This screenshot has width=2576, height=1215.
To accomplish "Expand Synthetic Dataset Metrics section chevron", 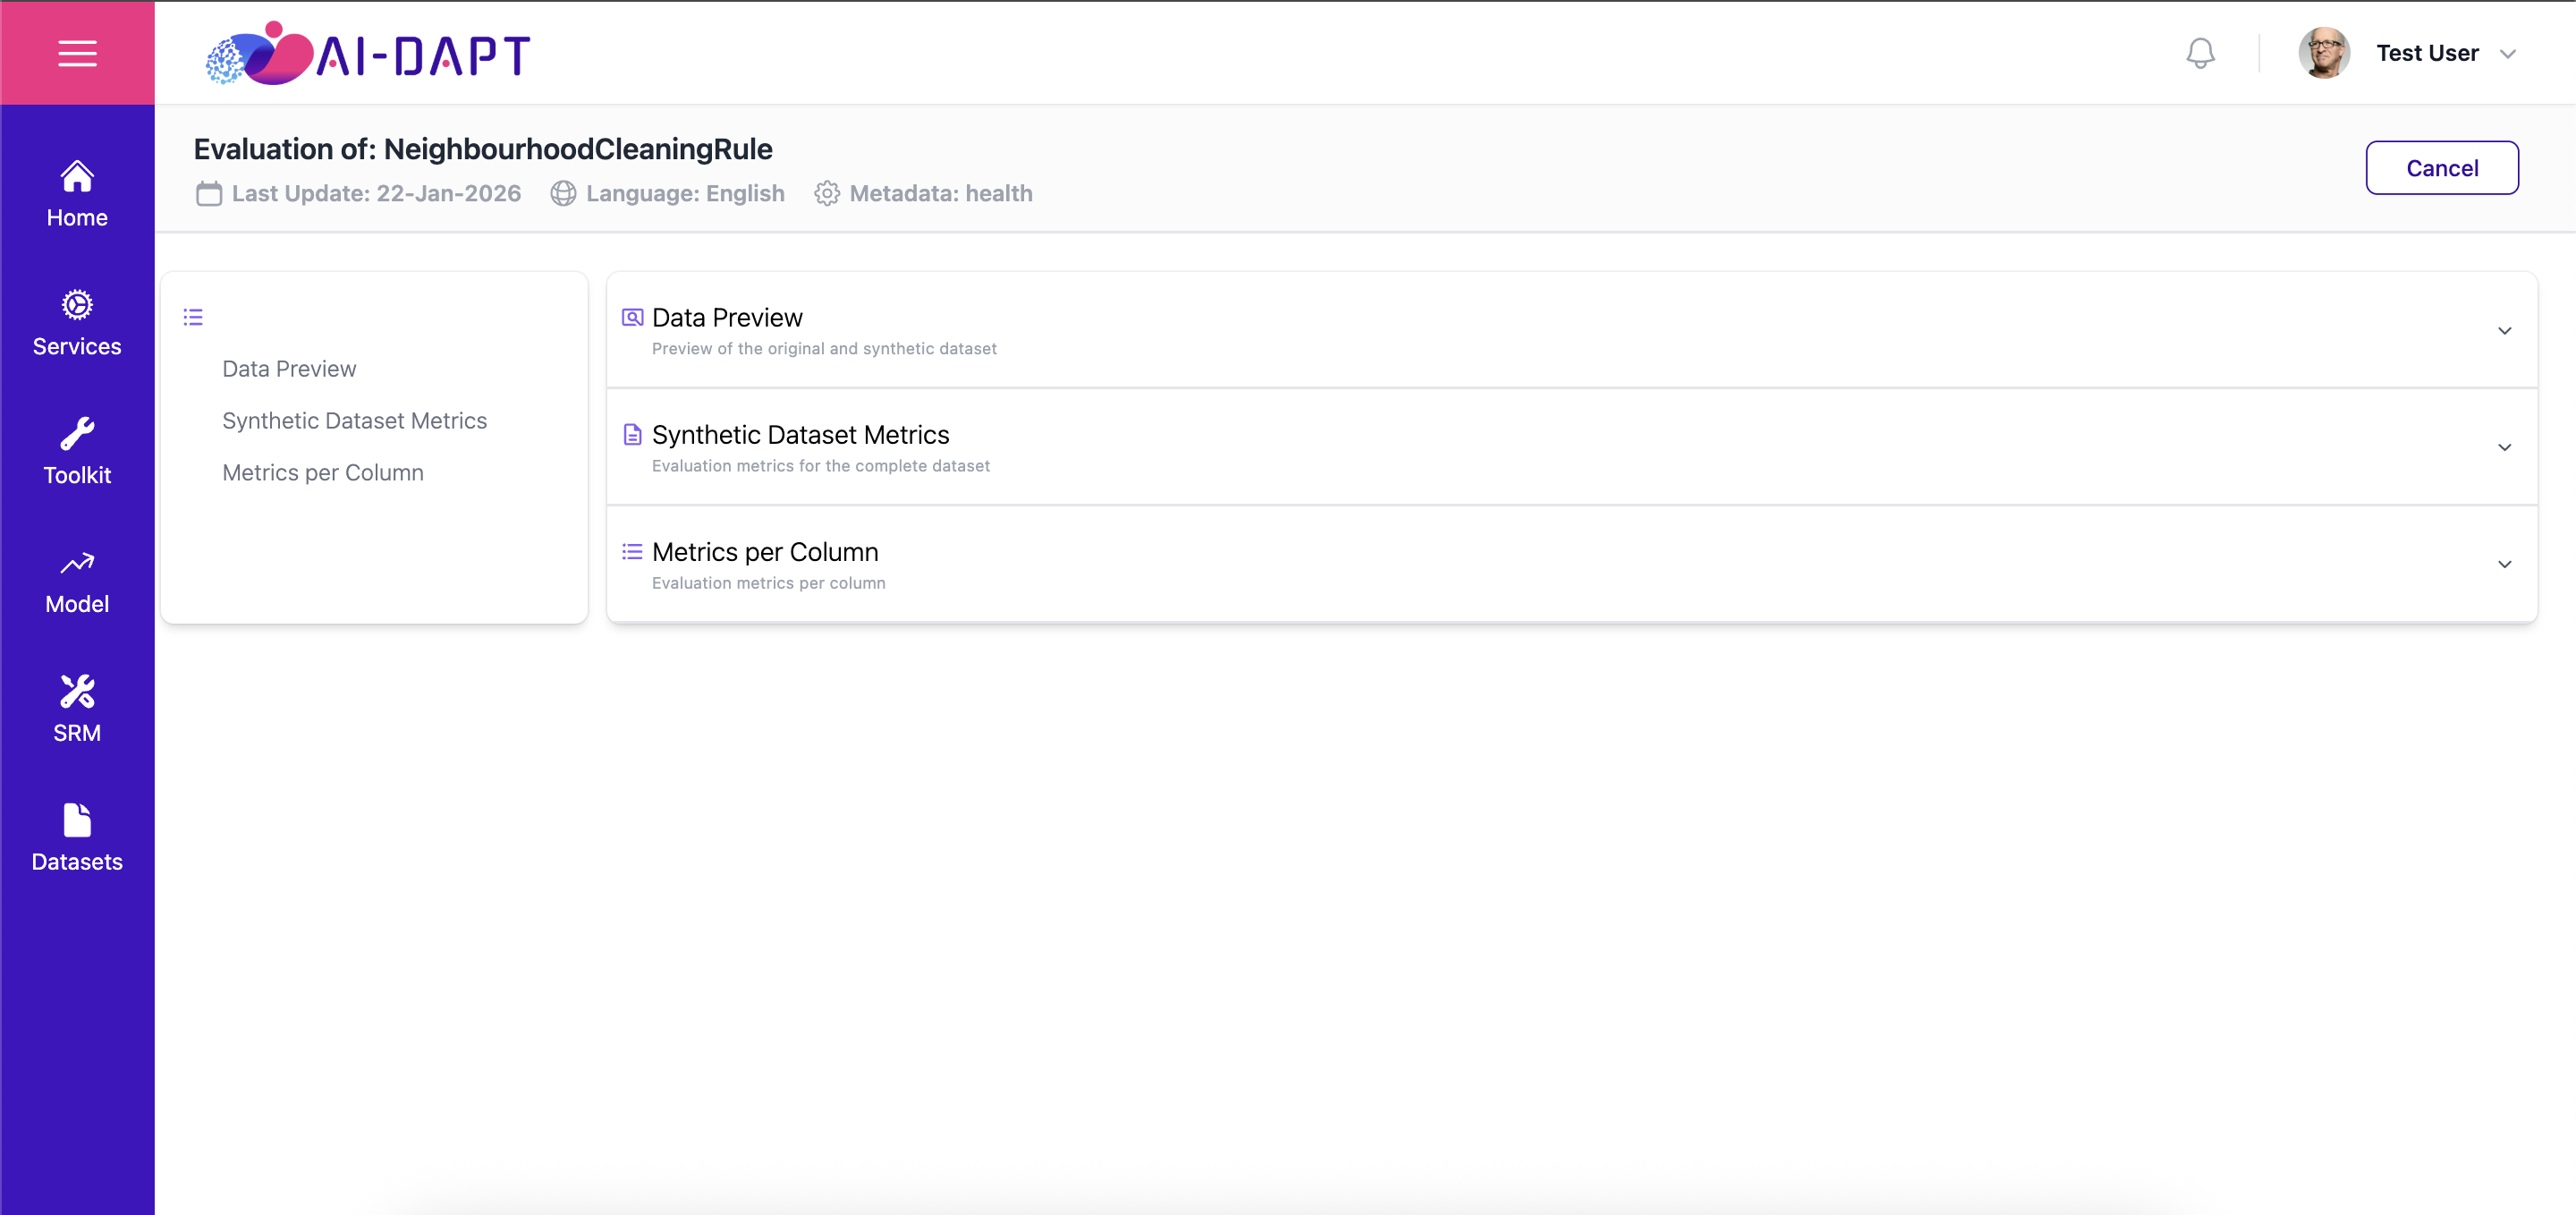I will click(x=2504, y=448).
